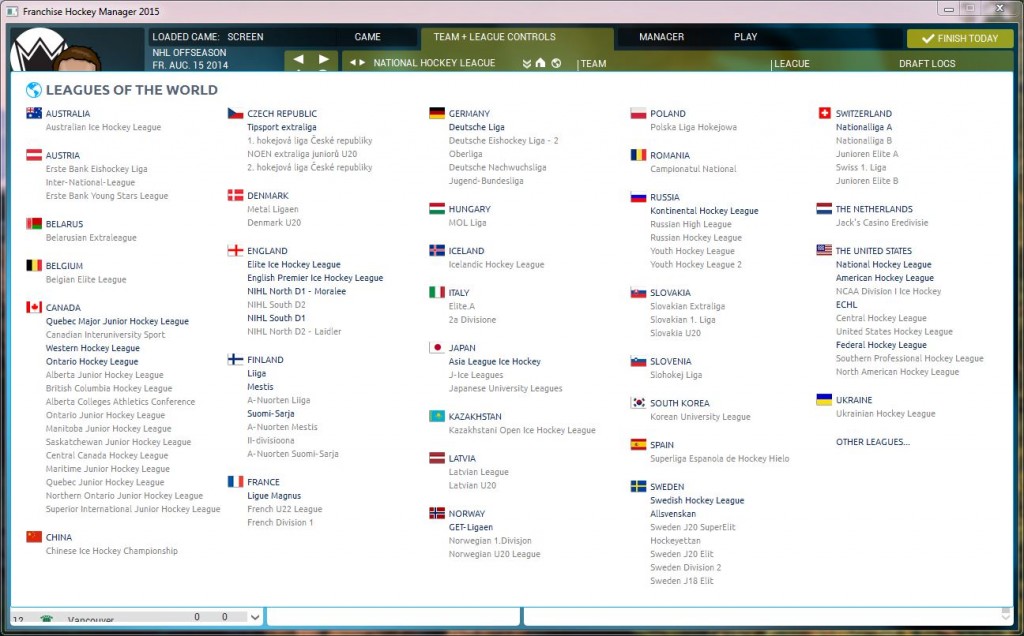Click the Australian Ice Hockey League text

(103, 127)
